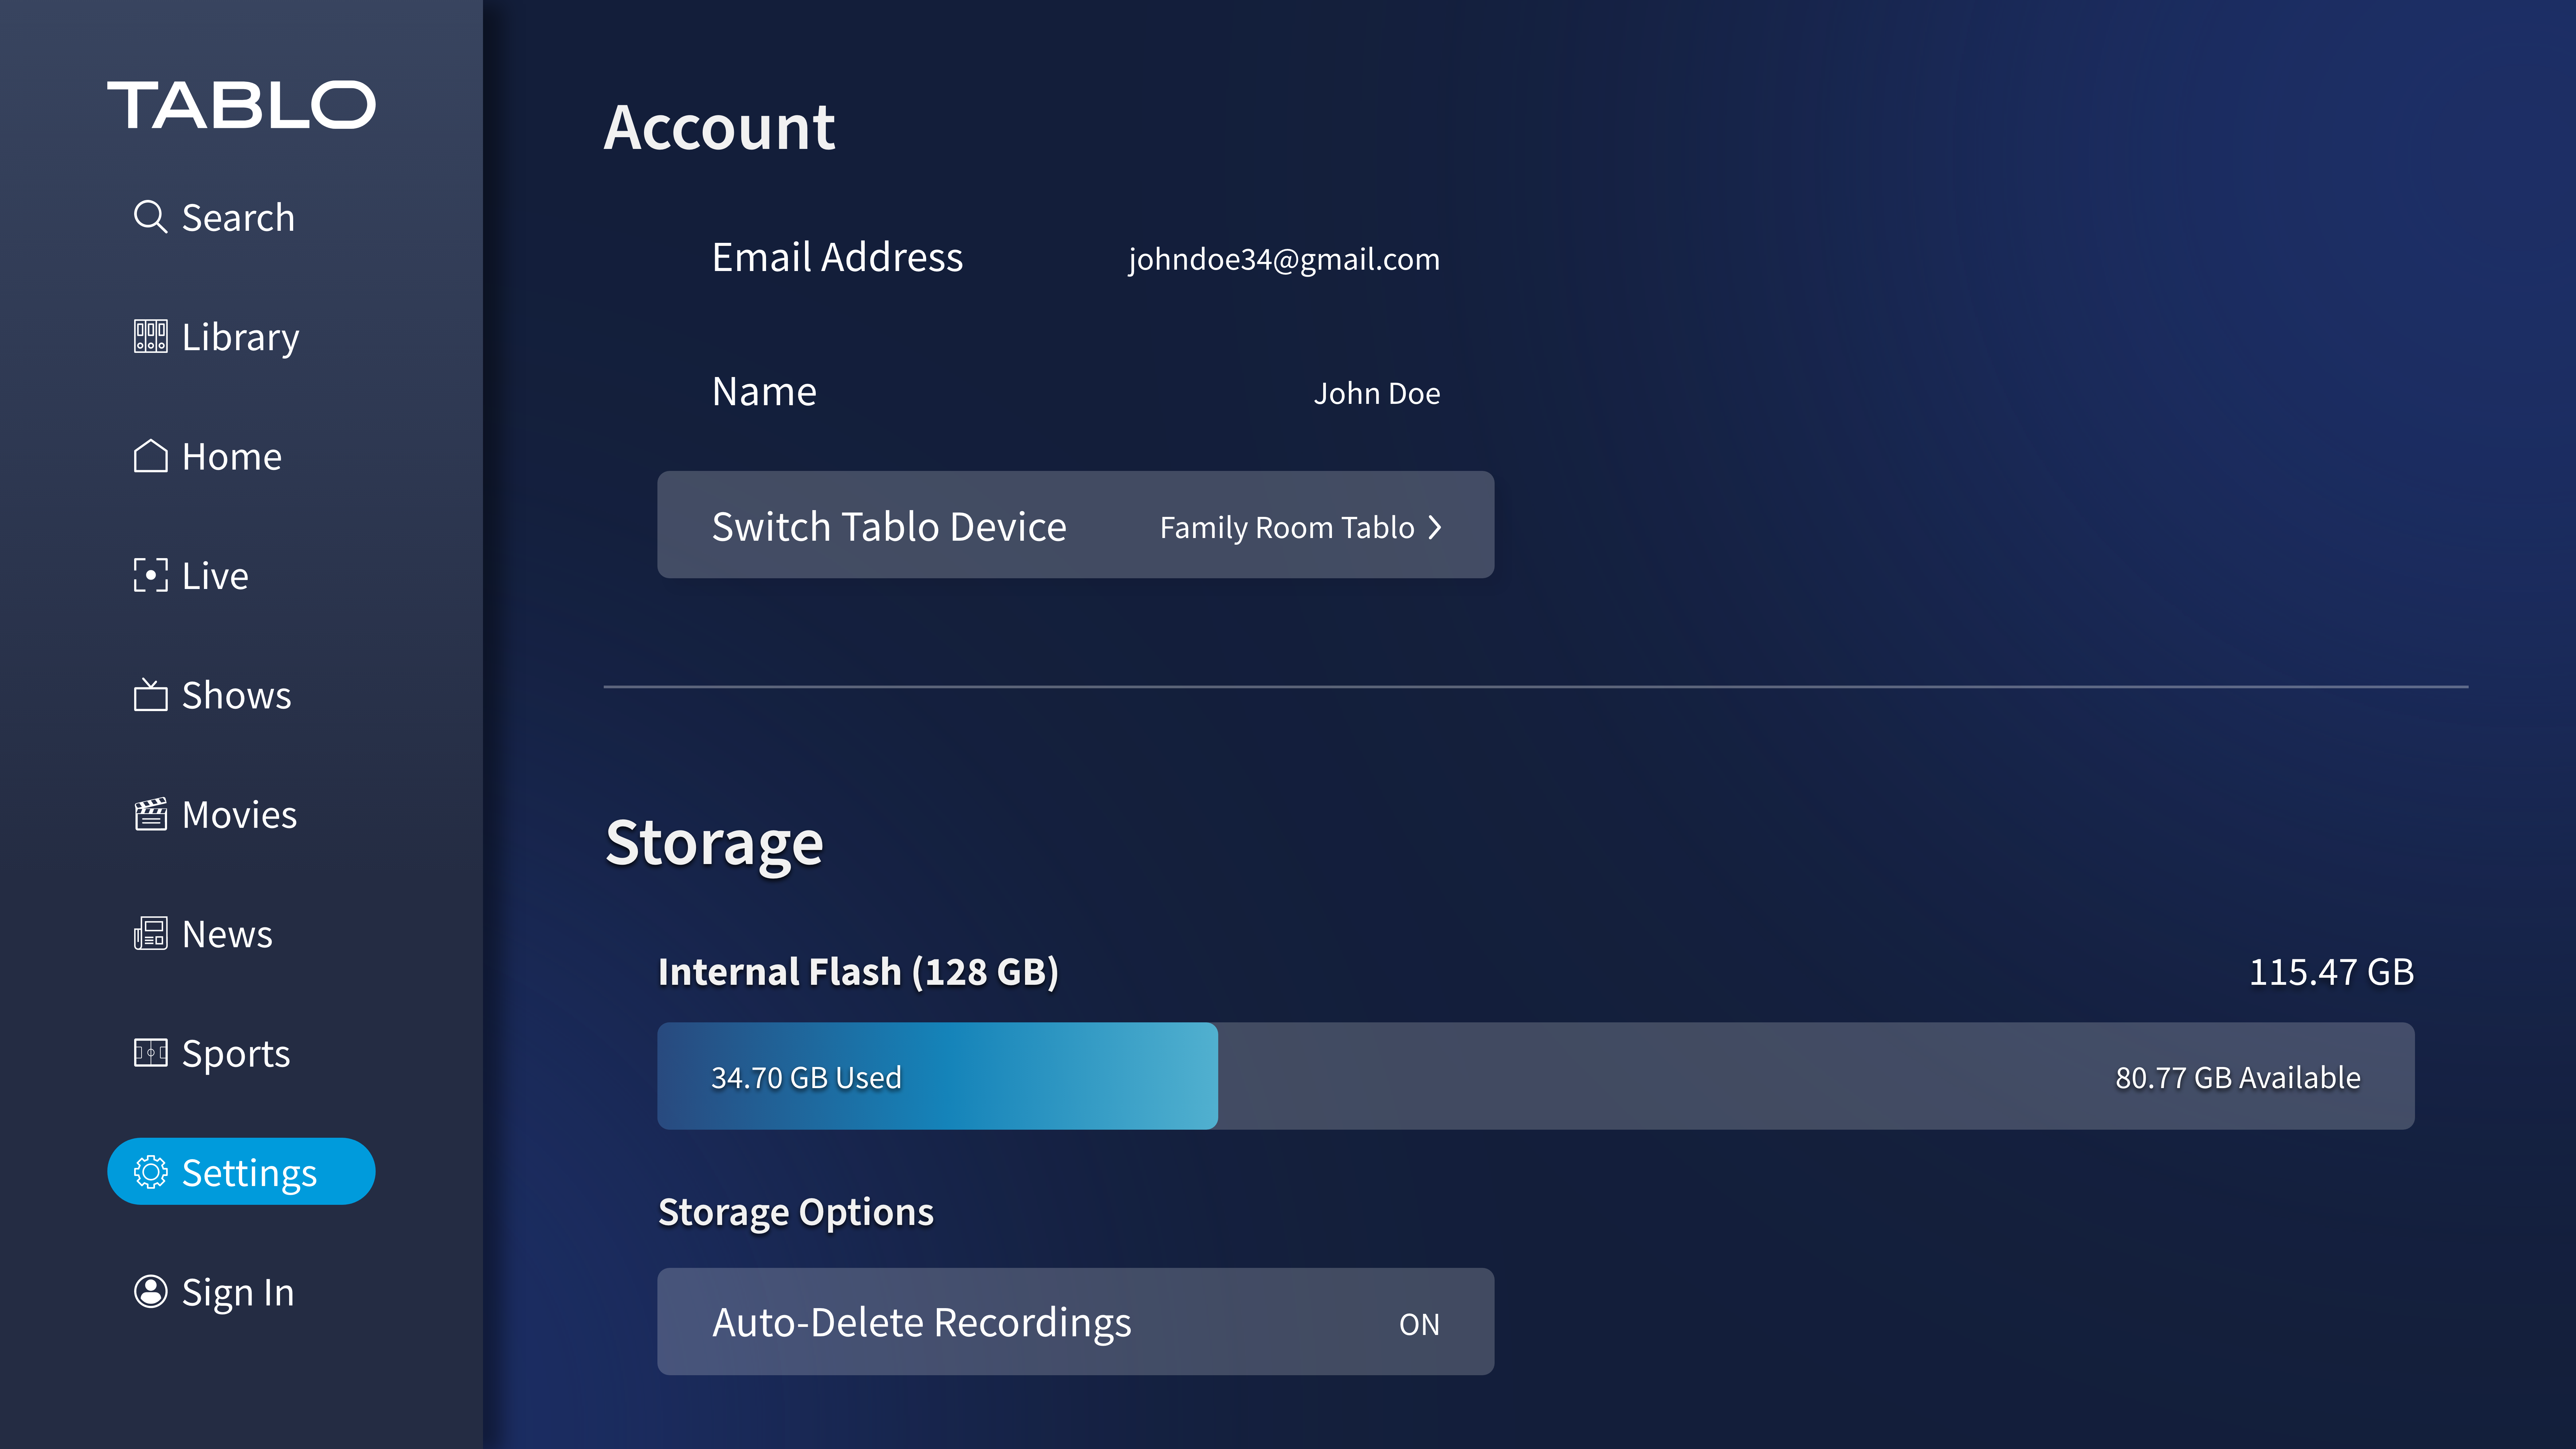The image size is (2576, 1449).
Task: Select Sports in the sidebar
Action: 212,1053
